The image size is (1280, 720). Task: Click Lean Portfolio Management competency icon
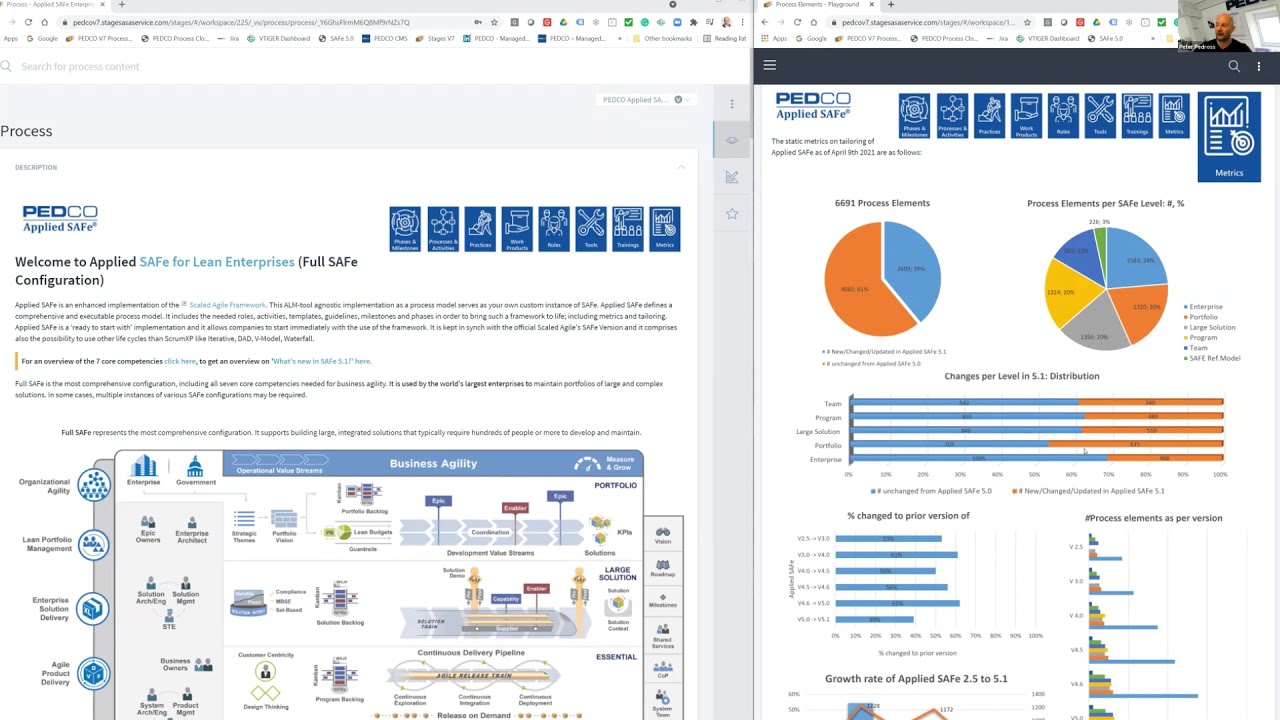[94, 545]
